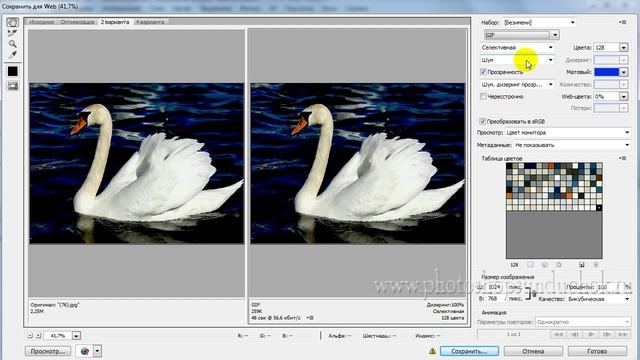640x360 pixels.
Task: Select the optimized GIF swan pane
Action: point(358,163)
